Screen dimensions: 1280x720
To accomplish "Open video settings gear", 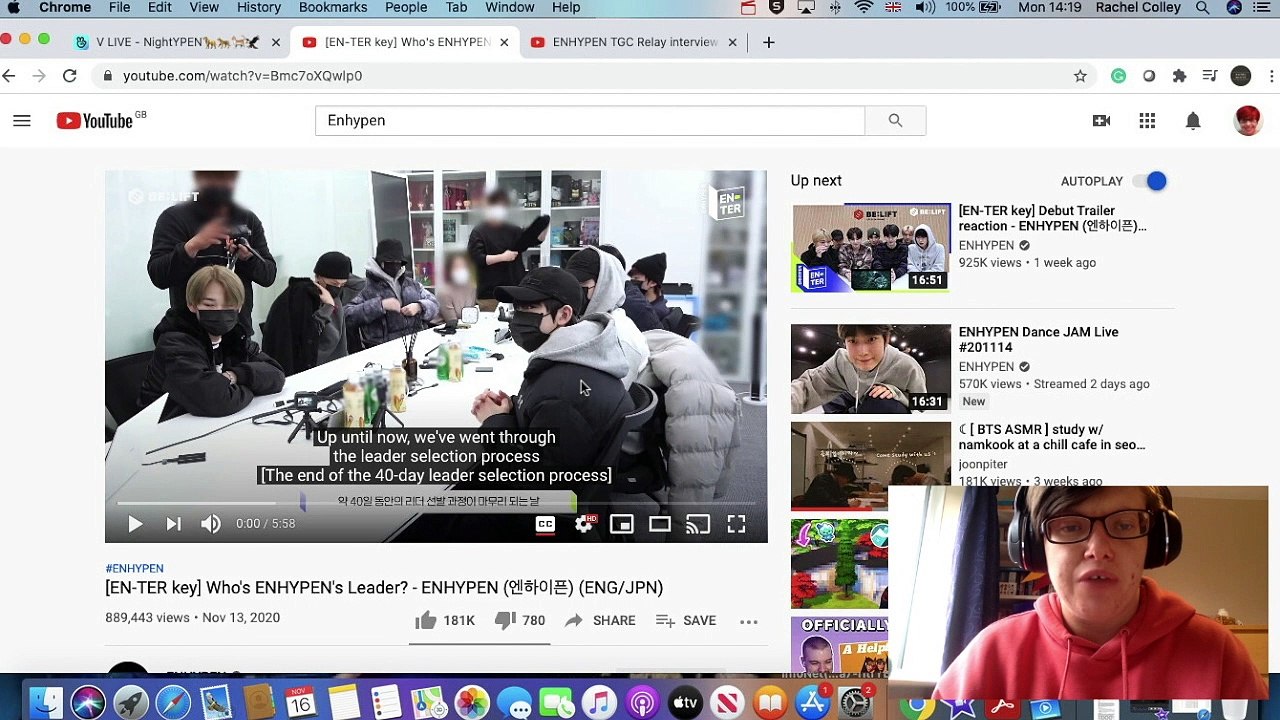I will click(584, 523).
